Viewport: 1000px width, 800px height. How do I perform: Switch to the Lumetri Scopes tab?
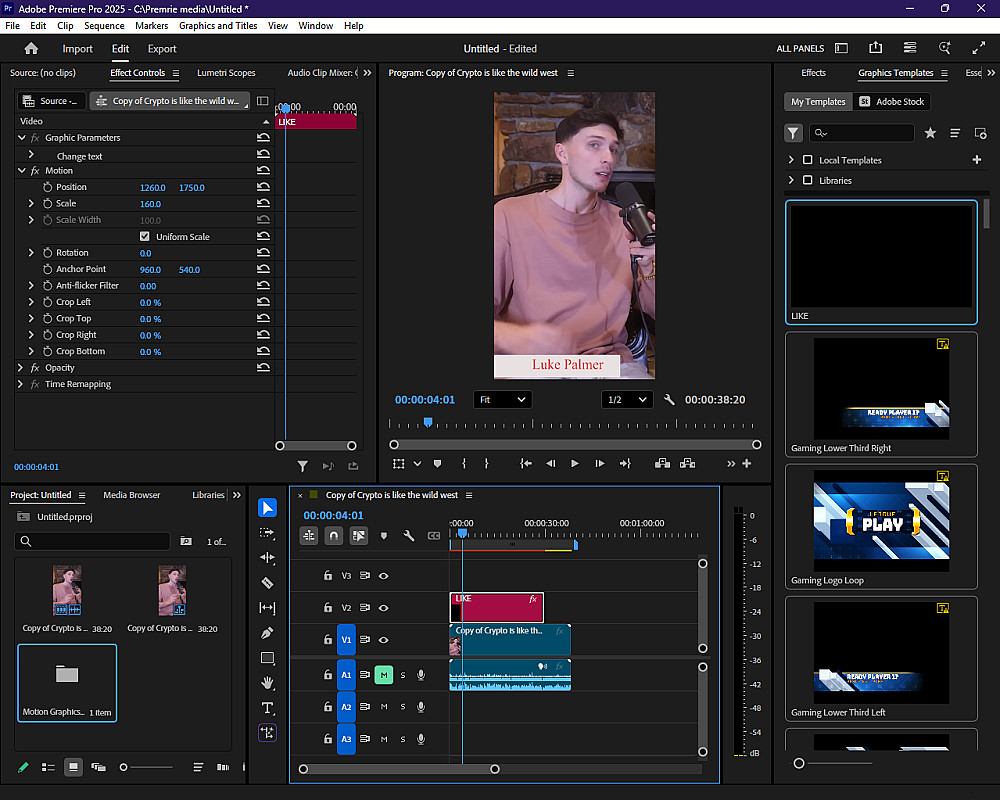coord(226,73)
